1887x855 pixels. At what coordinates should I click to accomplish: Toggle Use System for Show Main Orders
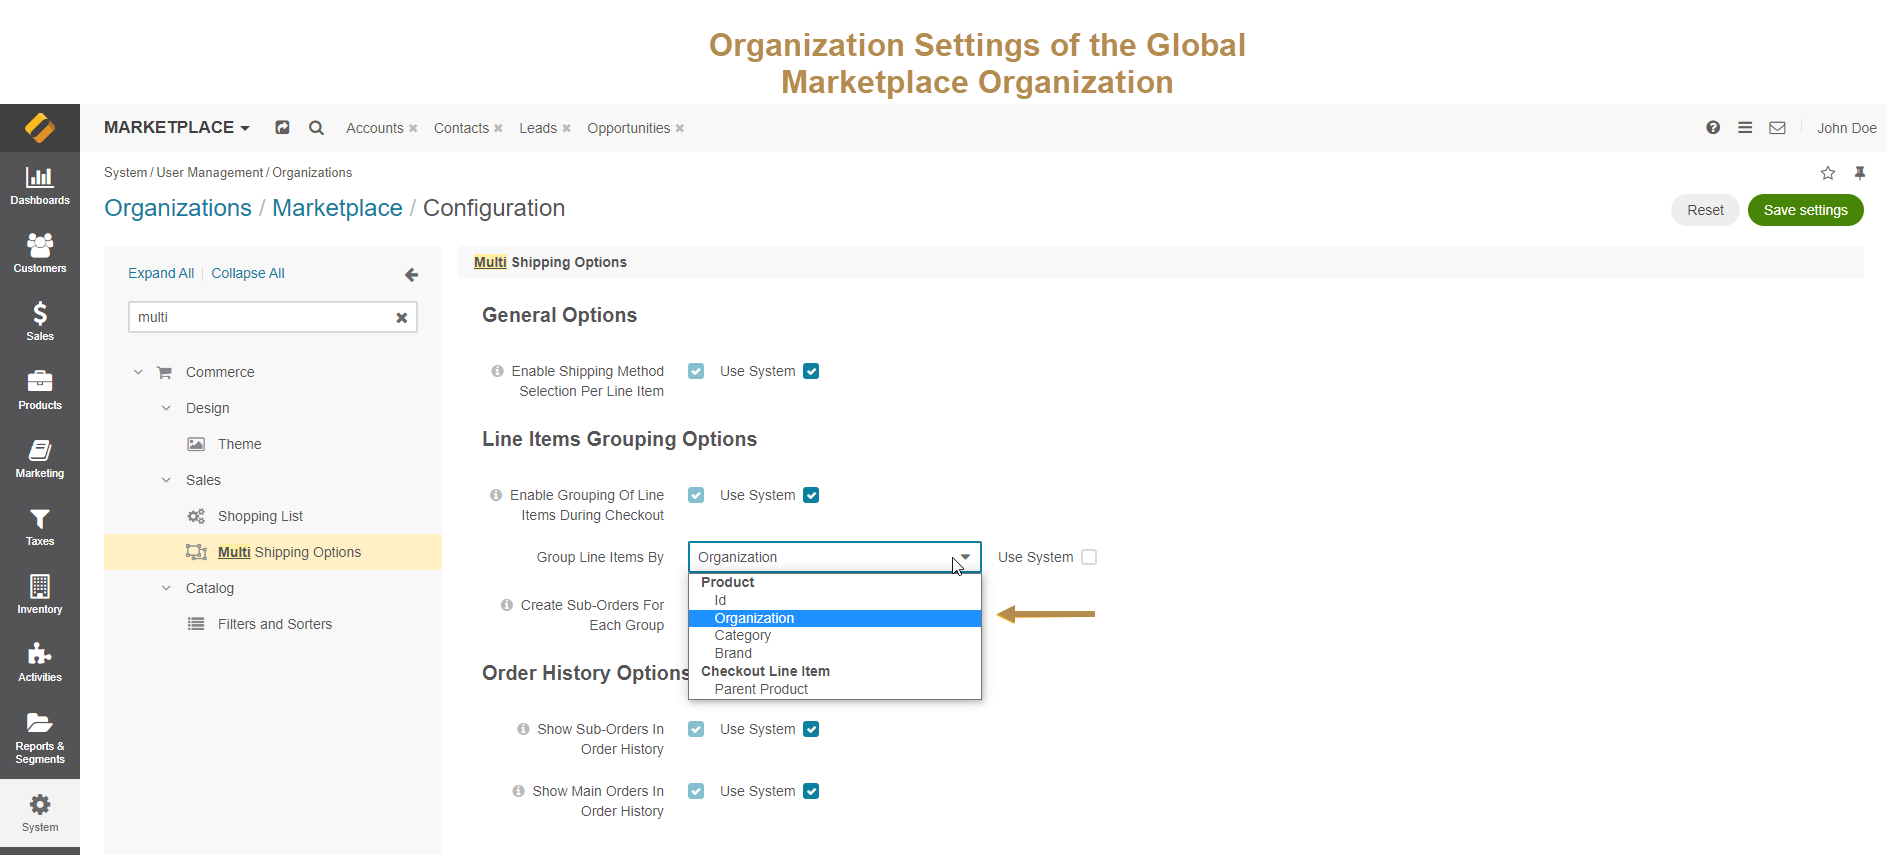click(x=811, y=791)
